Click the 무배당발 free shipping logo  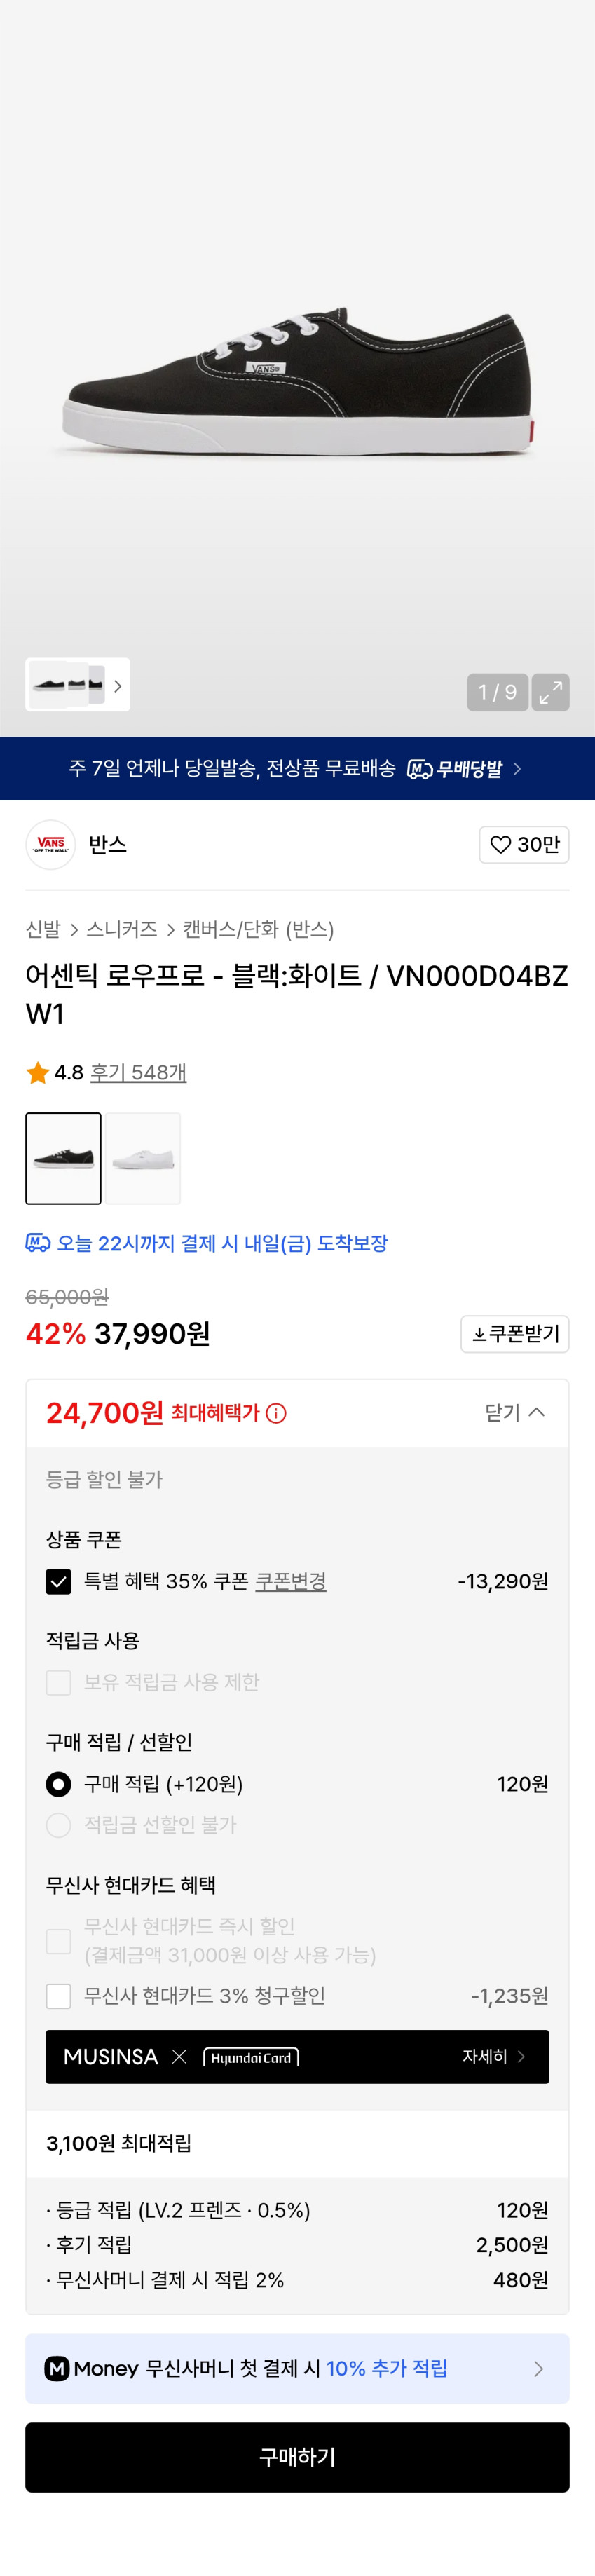tap(455, 769)
